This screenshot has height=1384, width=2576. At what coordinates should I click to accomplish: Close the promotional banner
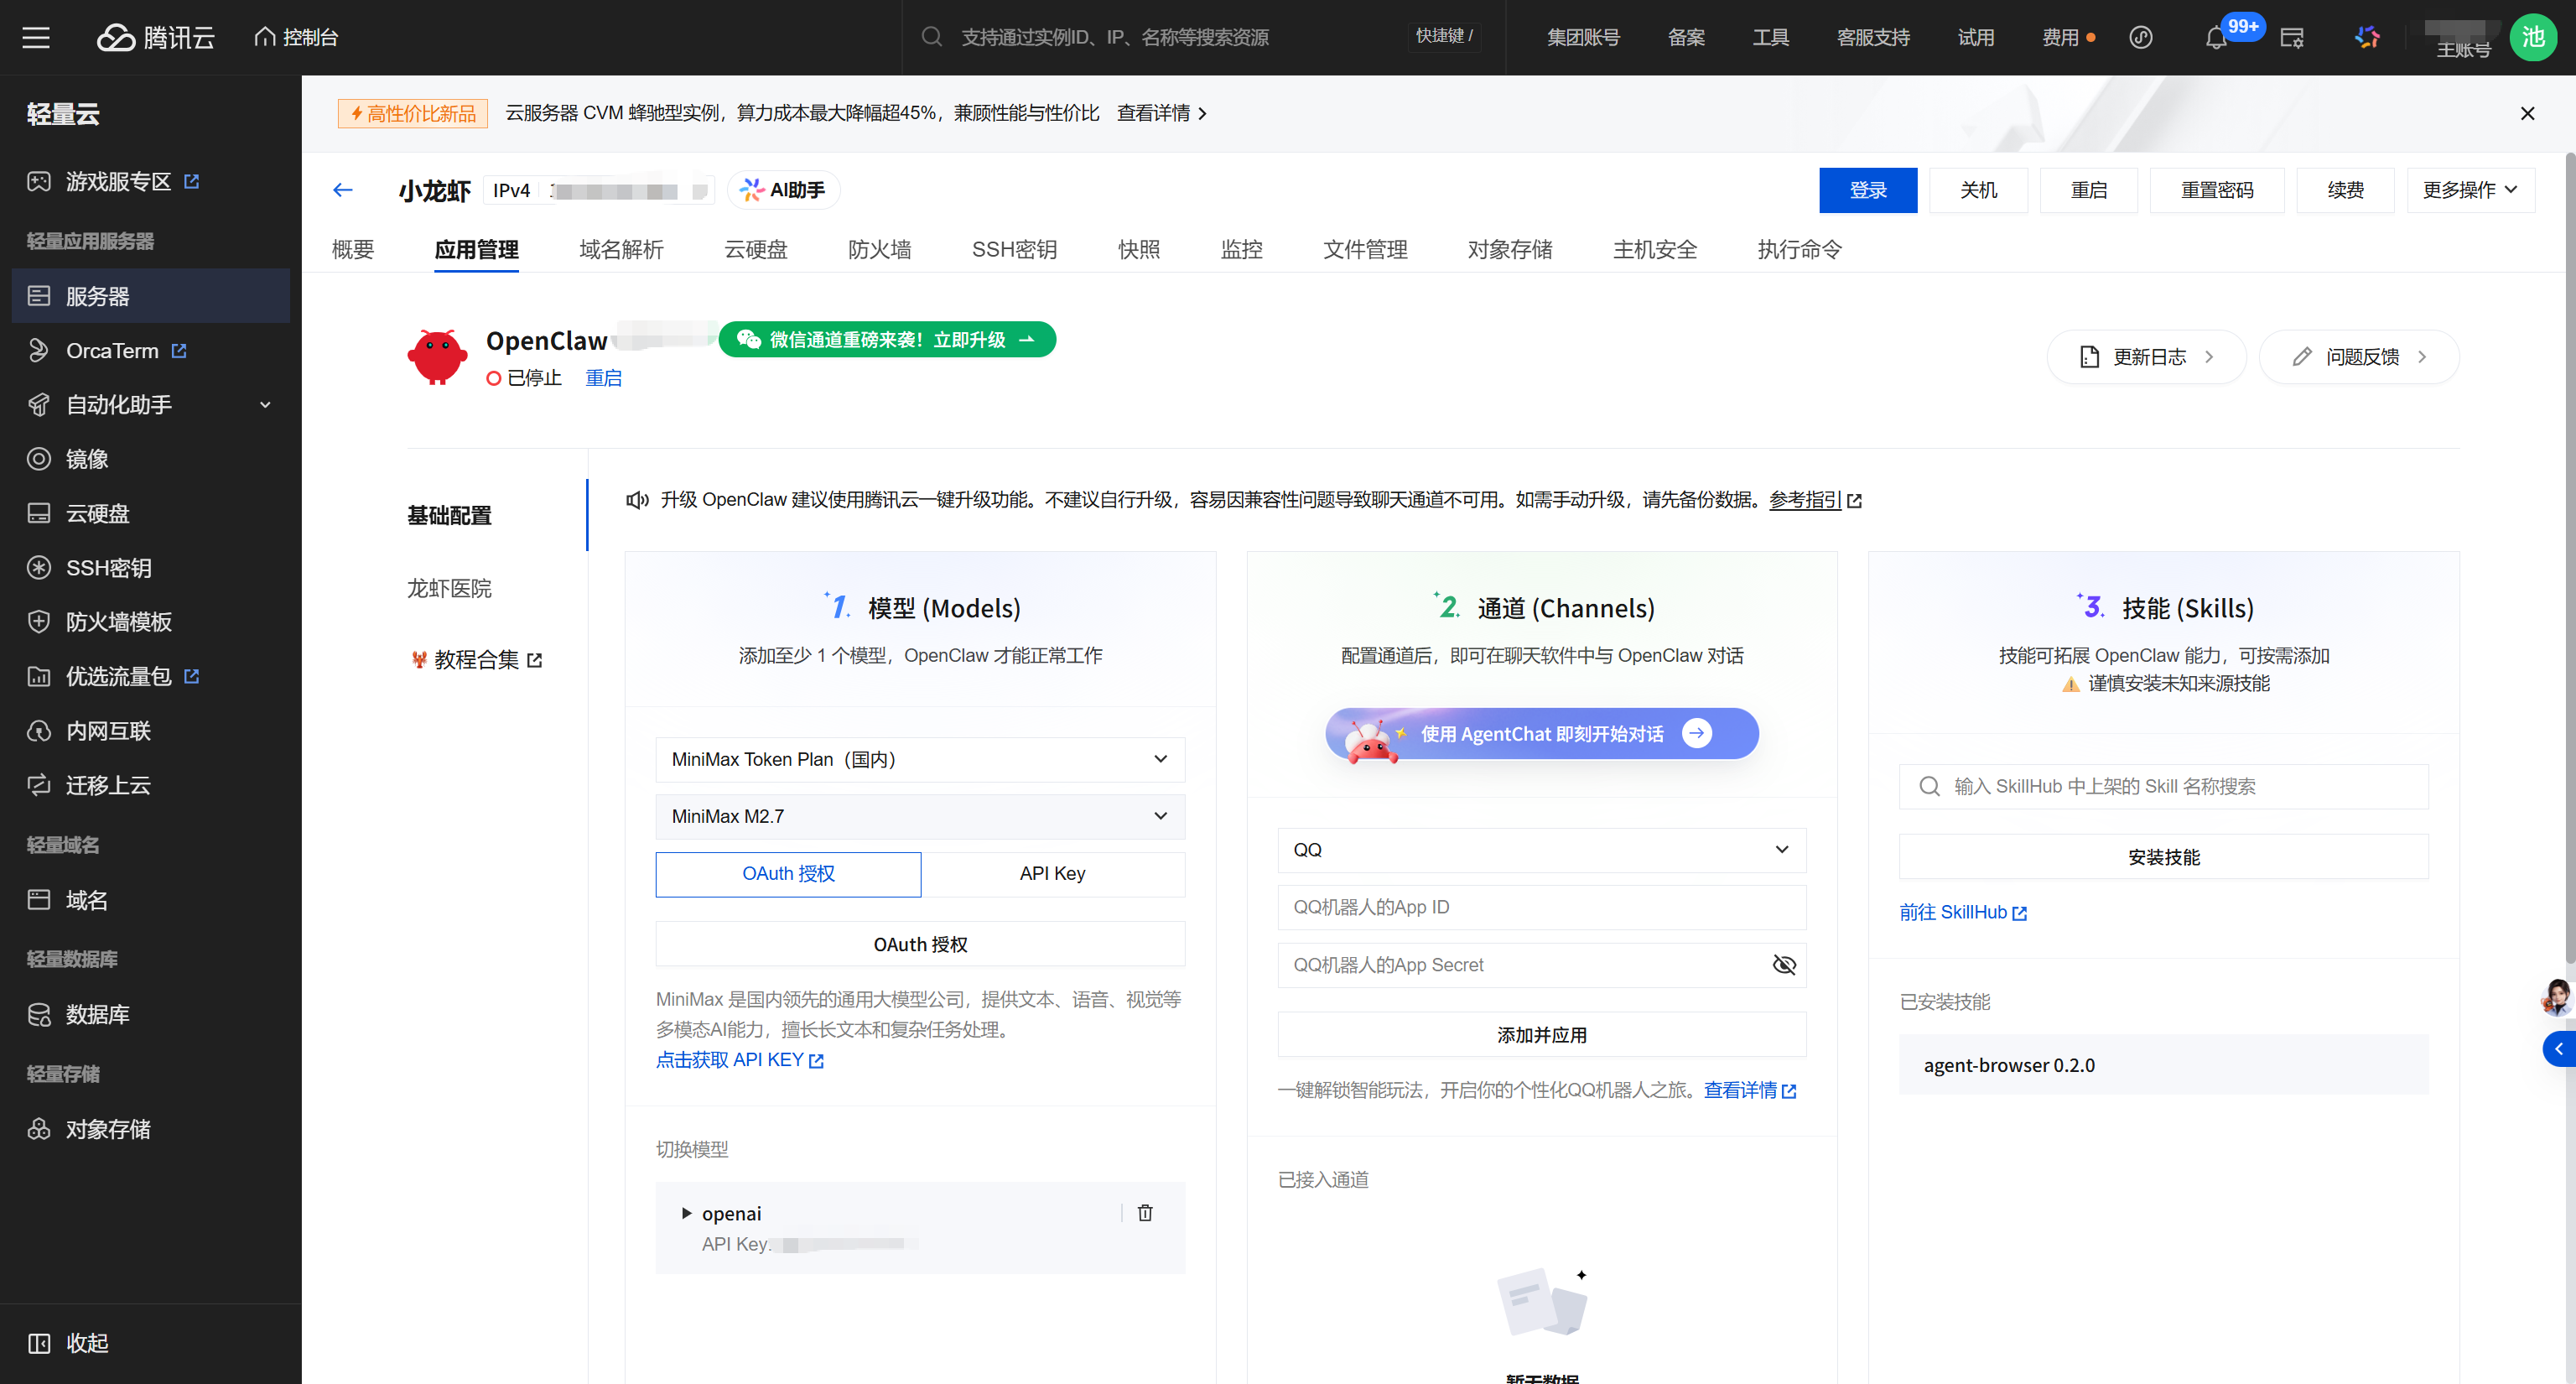(2527, 114)
